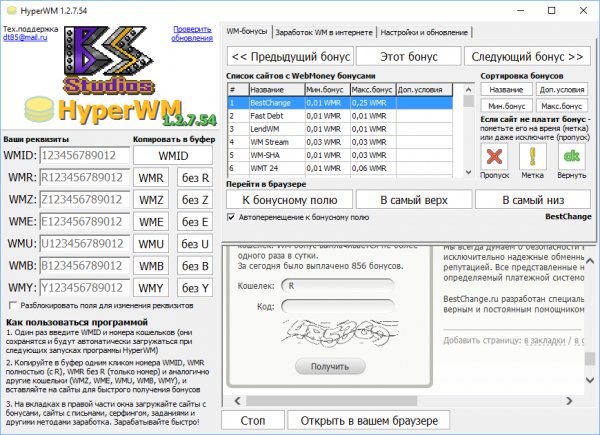Click the WME copy button
This screenshot has width=600, height=435.
(151, 222)
